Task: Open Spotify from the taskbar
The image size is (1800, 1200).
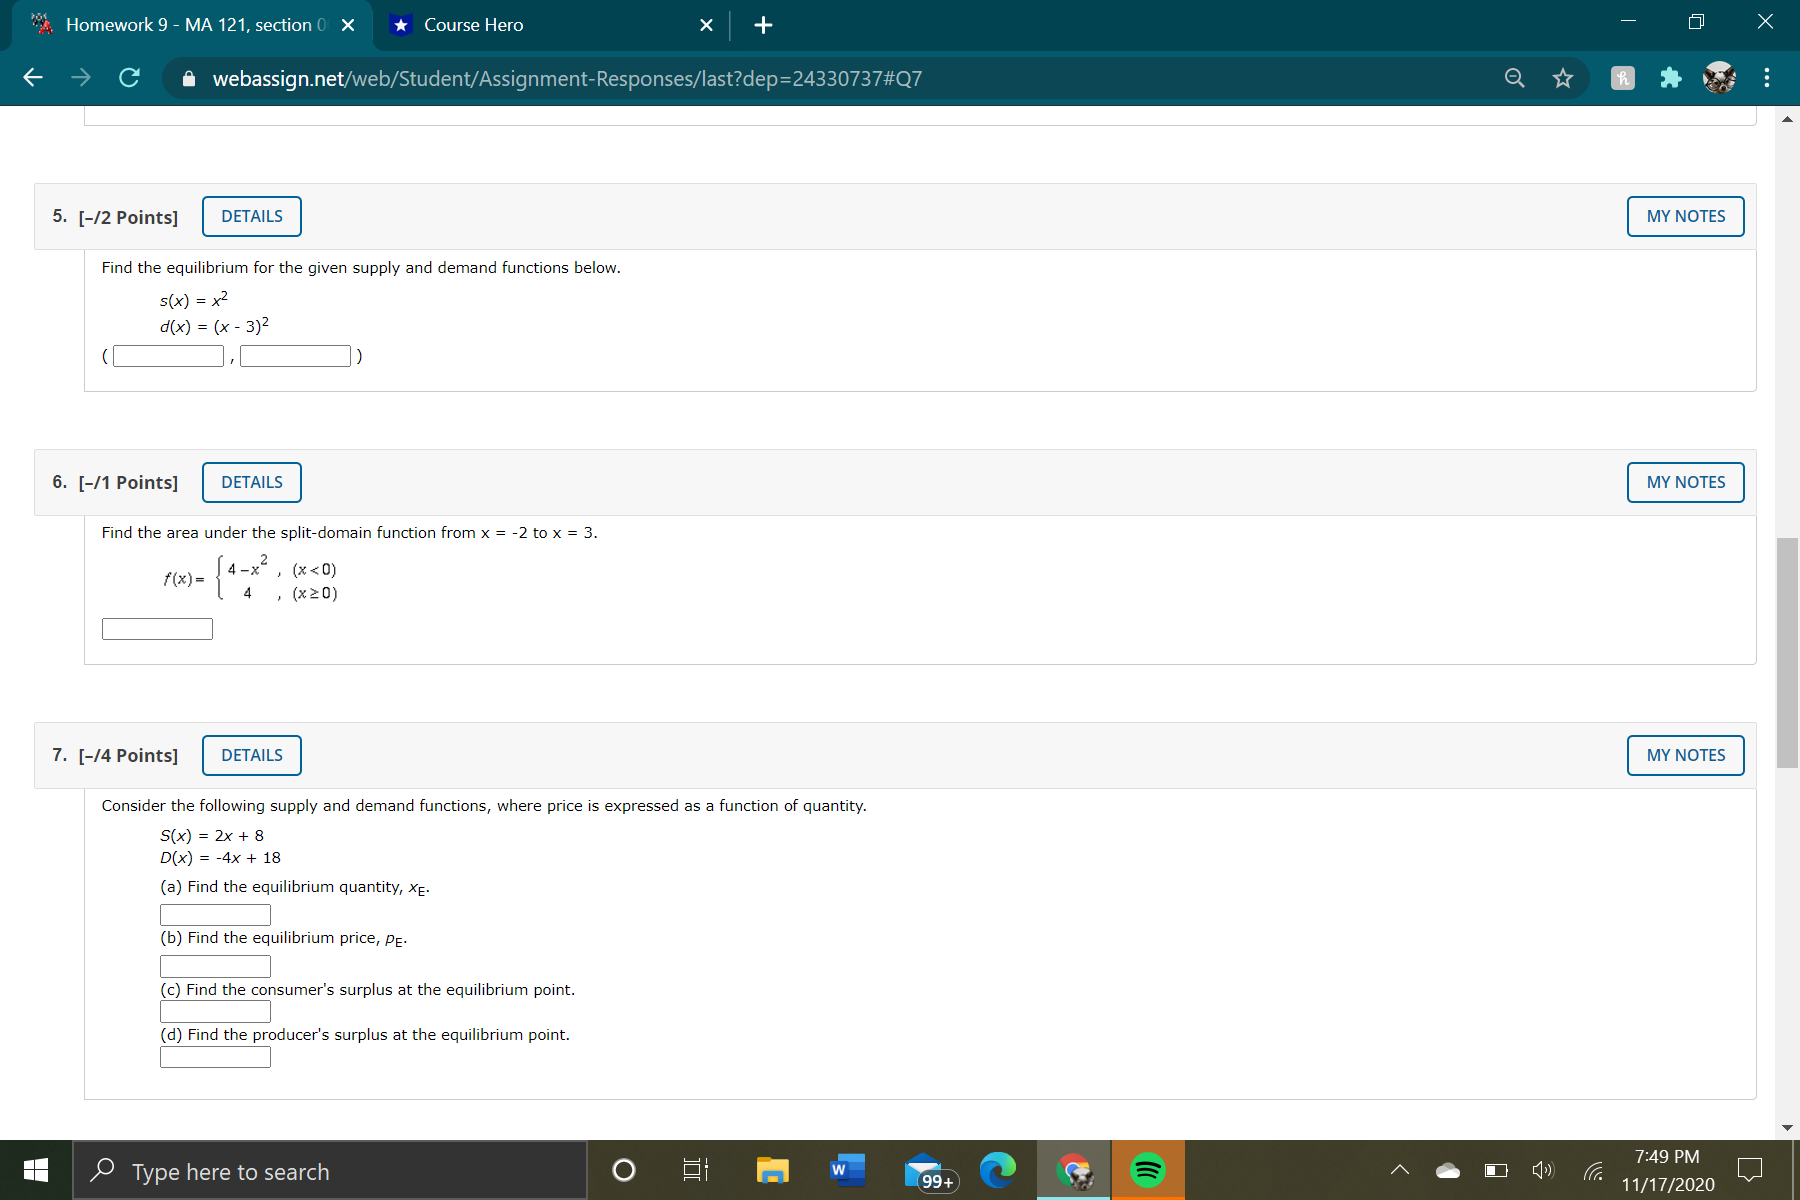Action: click(x=1148, y=1170)
